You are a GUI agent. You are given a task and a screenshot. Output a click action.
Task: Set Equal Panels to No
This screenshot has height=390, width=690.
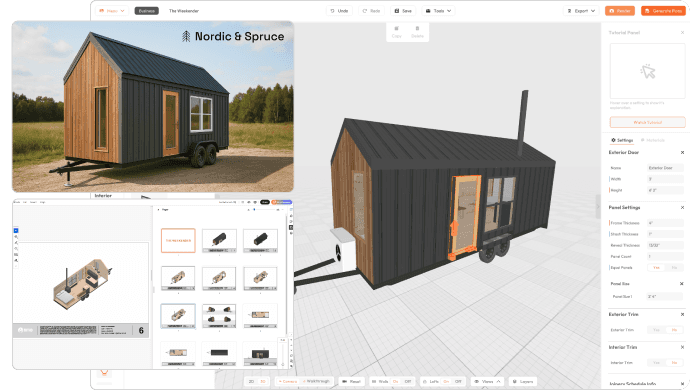pyautogui.click(x=674, y=268)
